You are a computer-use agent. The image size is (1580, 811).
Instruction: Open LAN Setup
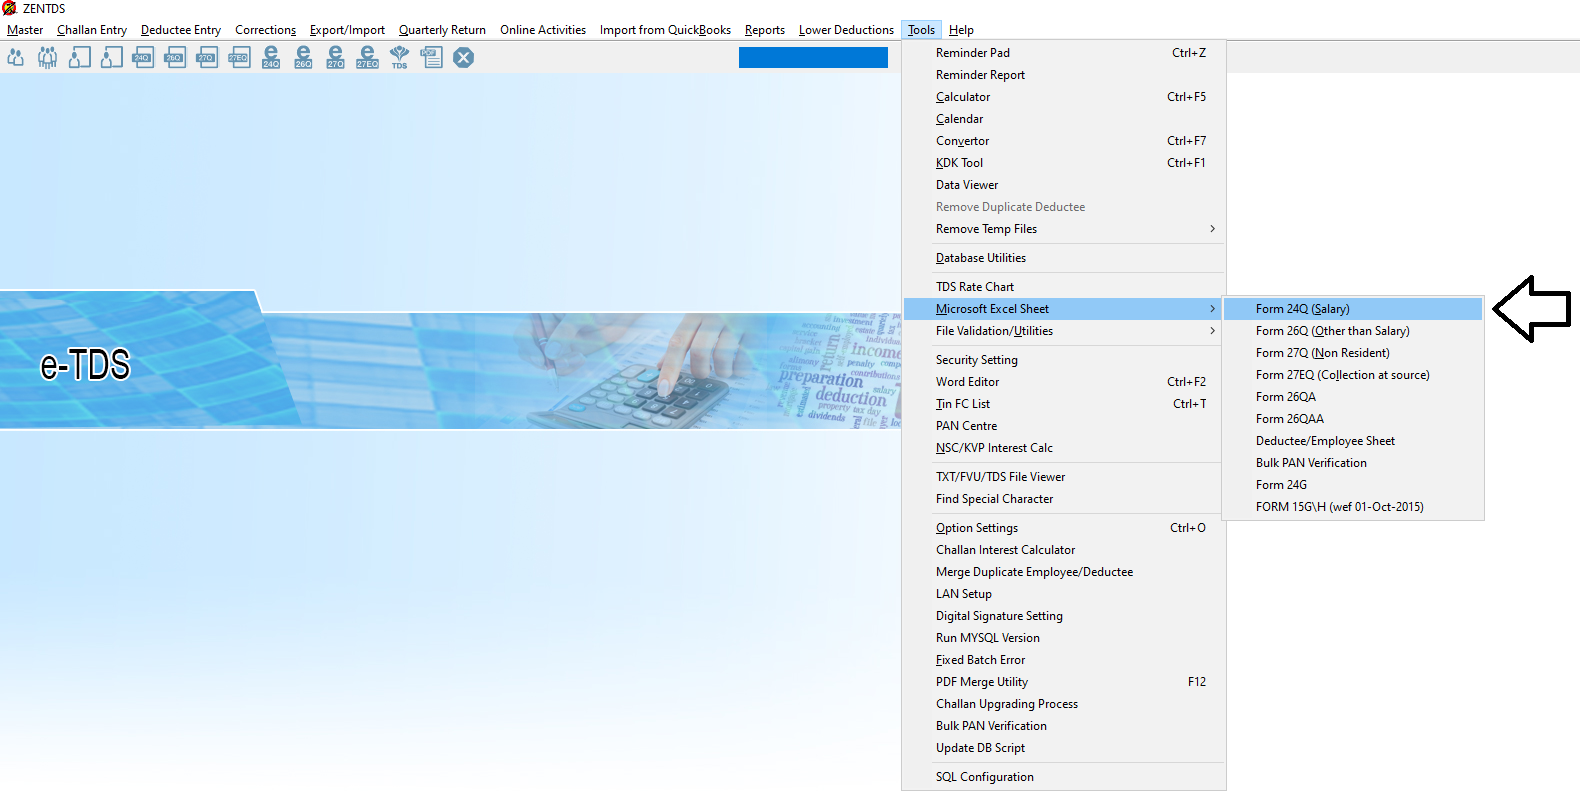[x=1064, y=594]
